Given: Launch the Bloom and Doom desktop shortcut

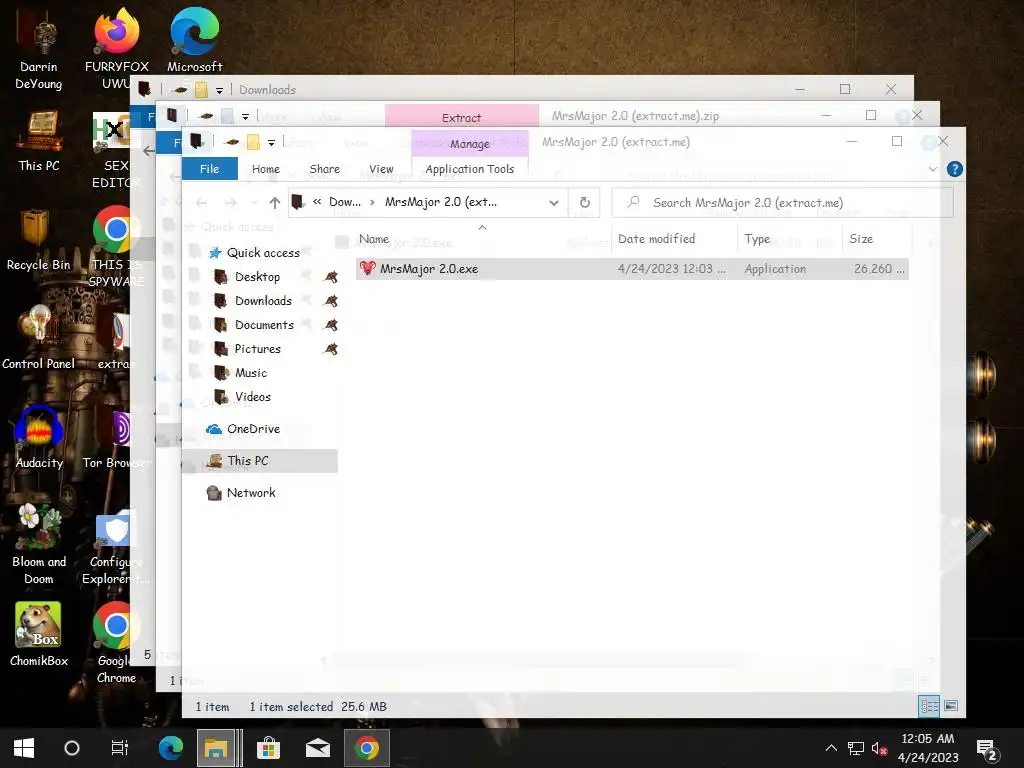Looking at the screenshot, I should coord(39,545).
